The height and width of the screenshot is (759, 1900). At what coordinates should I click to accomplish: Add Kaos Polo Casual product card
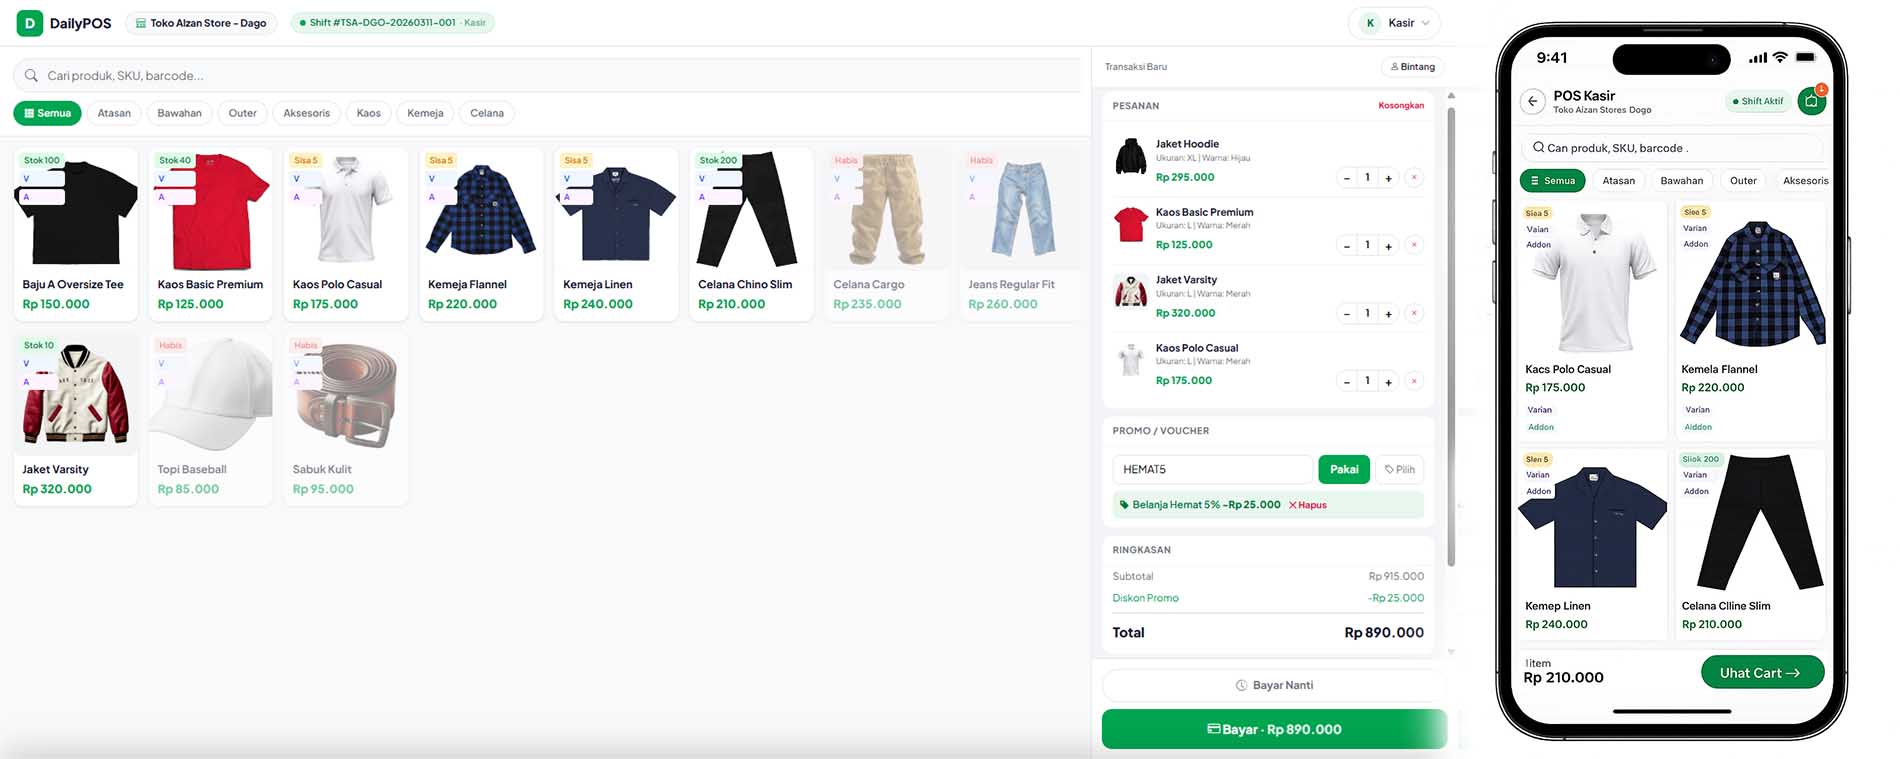(x=346, y=234)
